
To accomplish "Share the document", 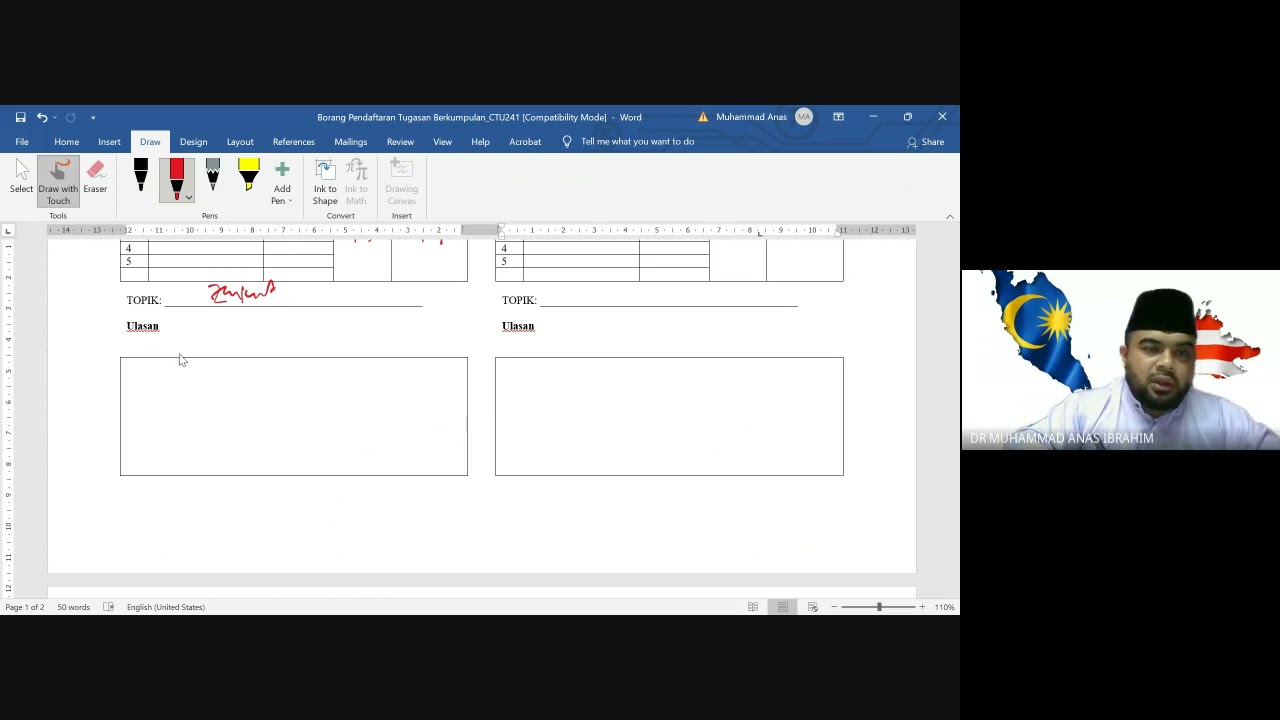I will pyautogui.click(x=925, y=142).
